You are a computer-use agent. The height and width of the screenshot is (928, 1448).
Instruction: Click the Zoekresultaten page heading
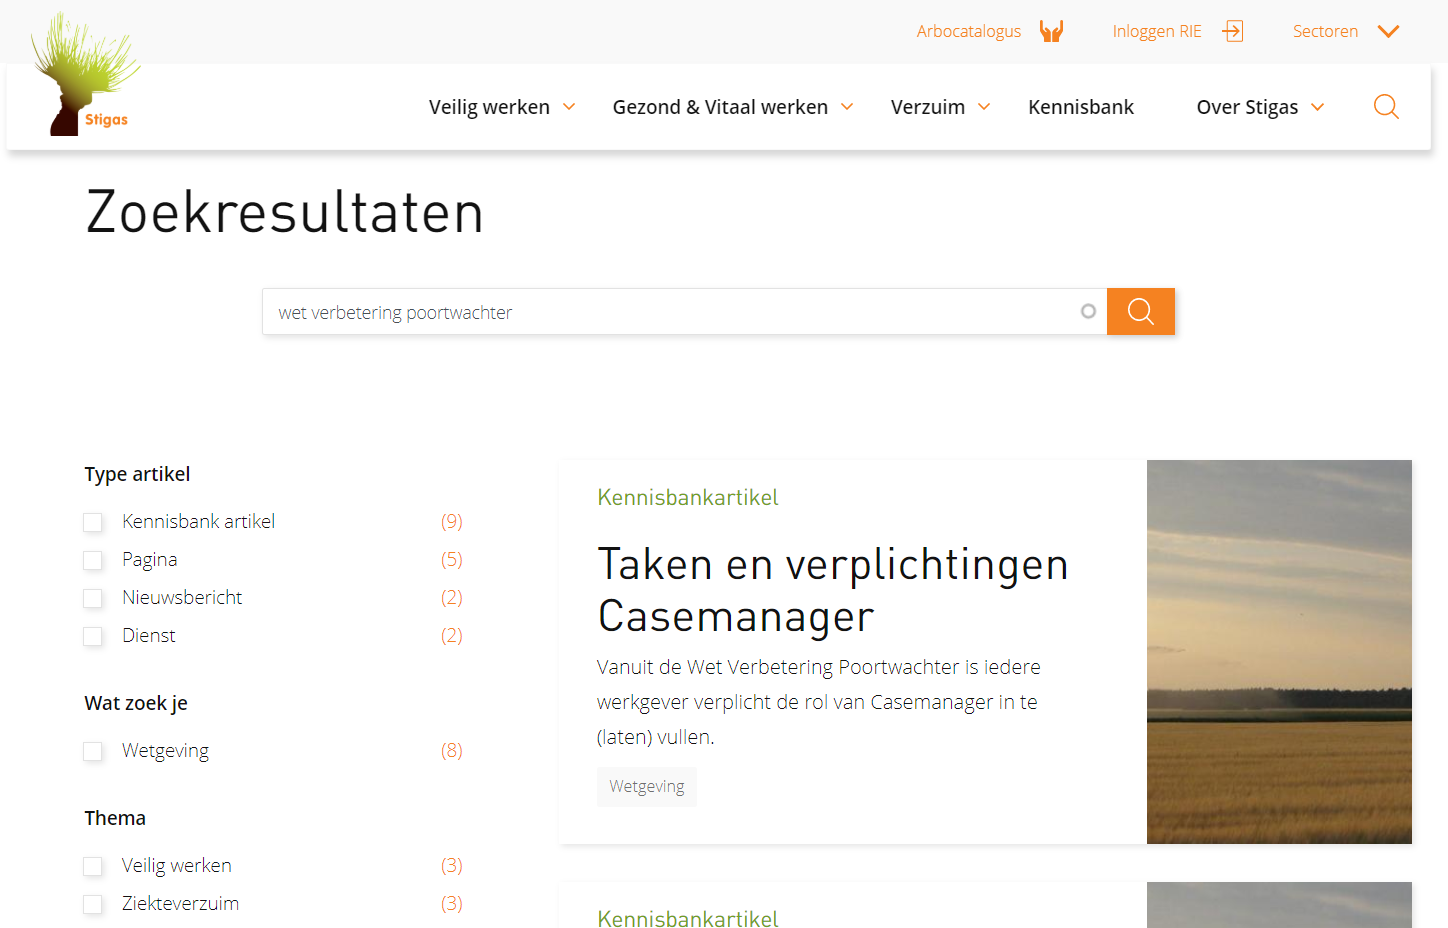tap(285, 212)
